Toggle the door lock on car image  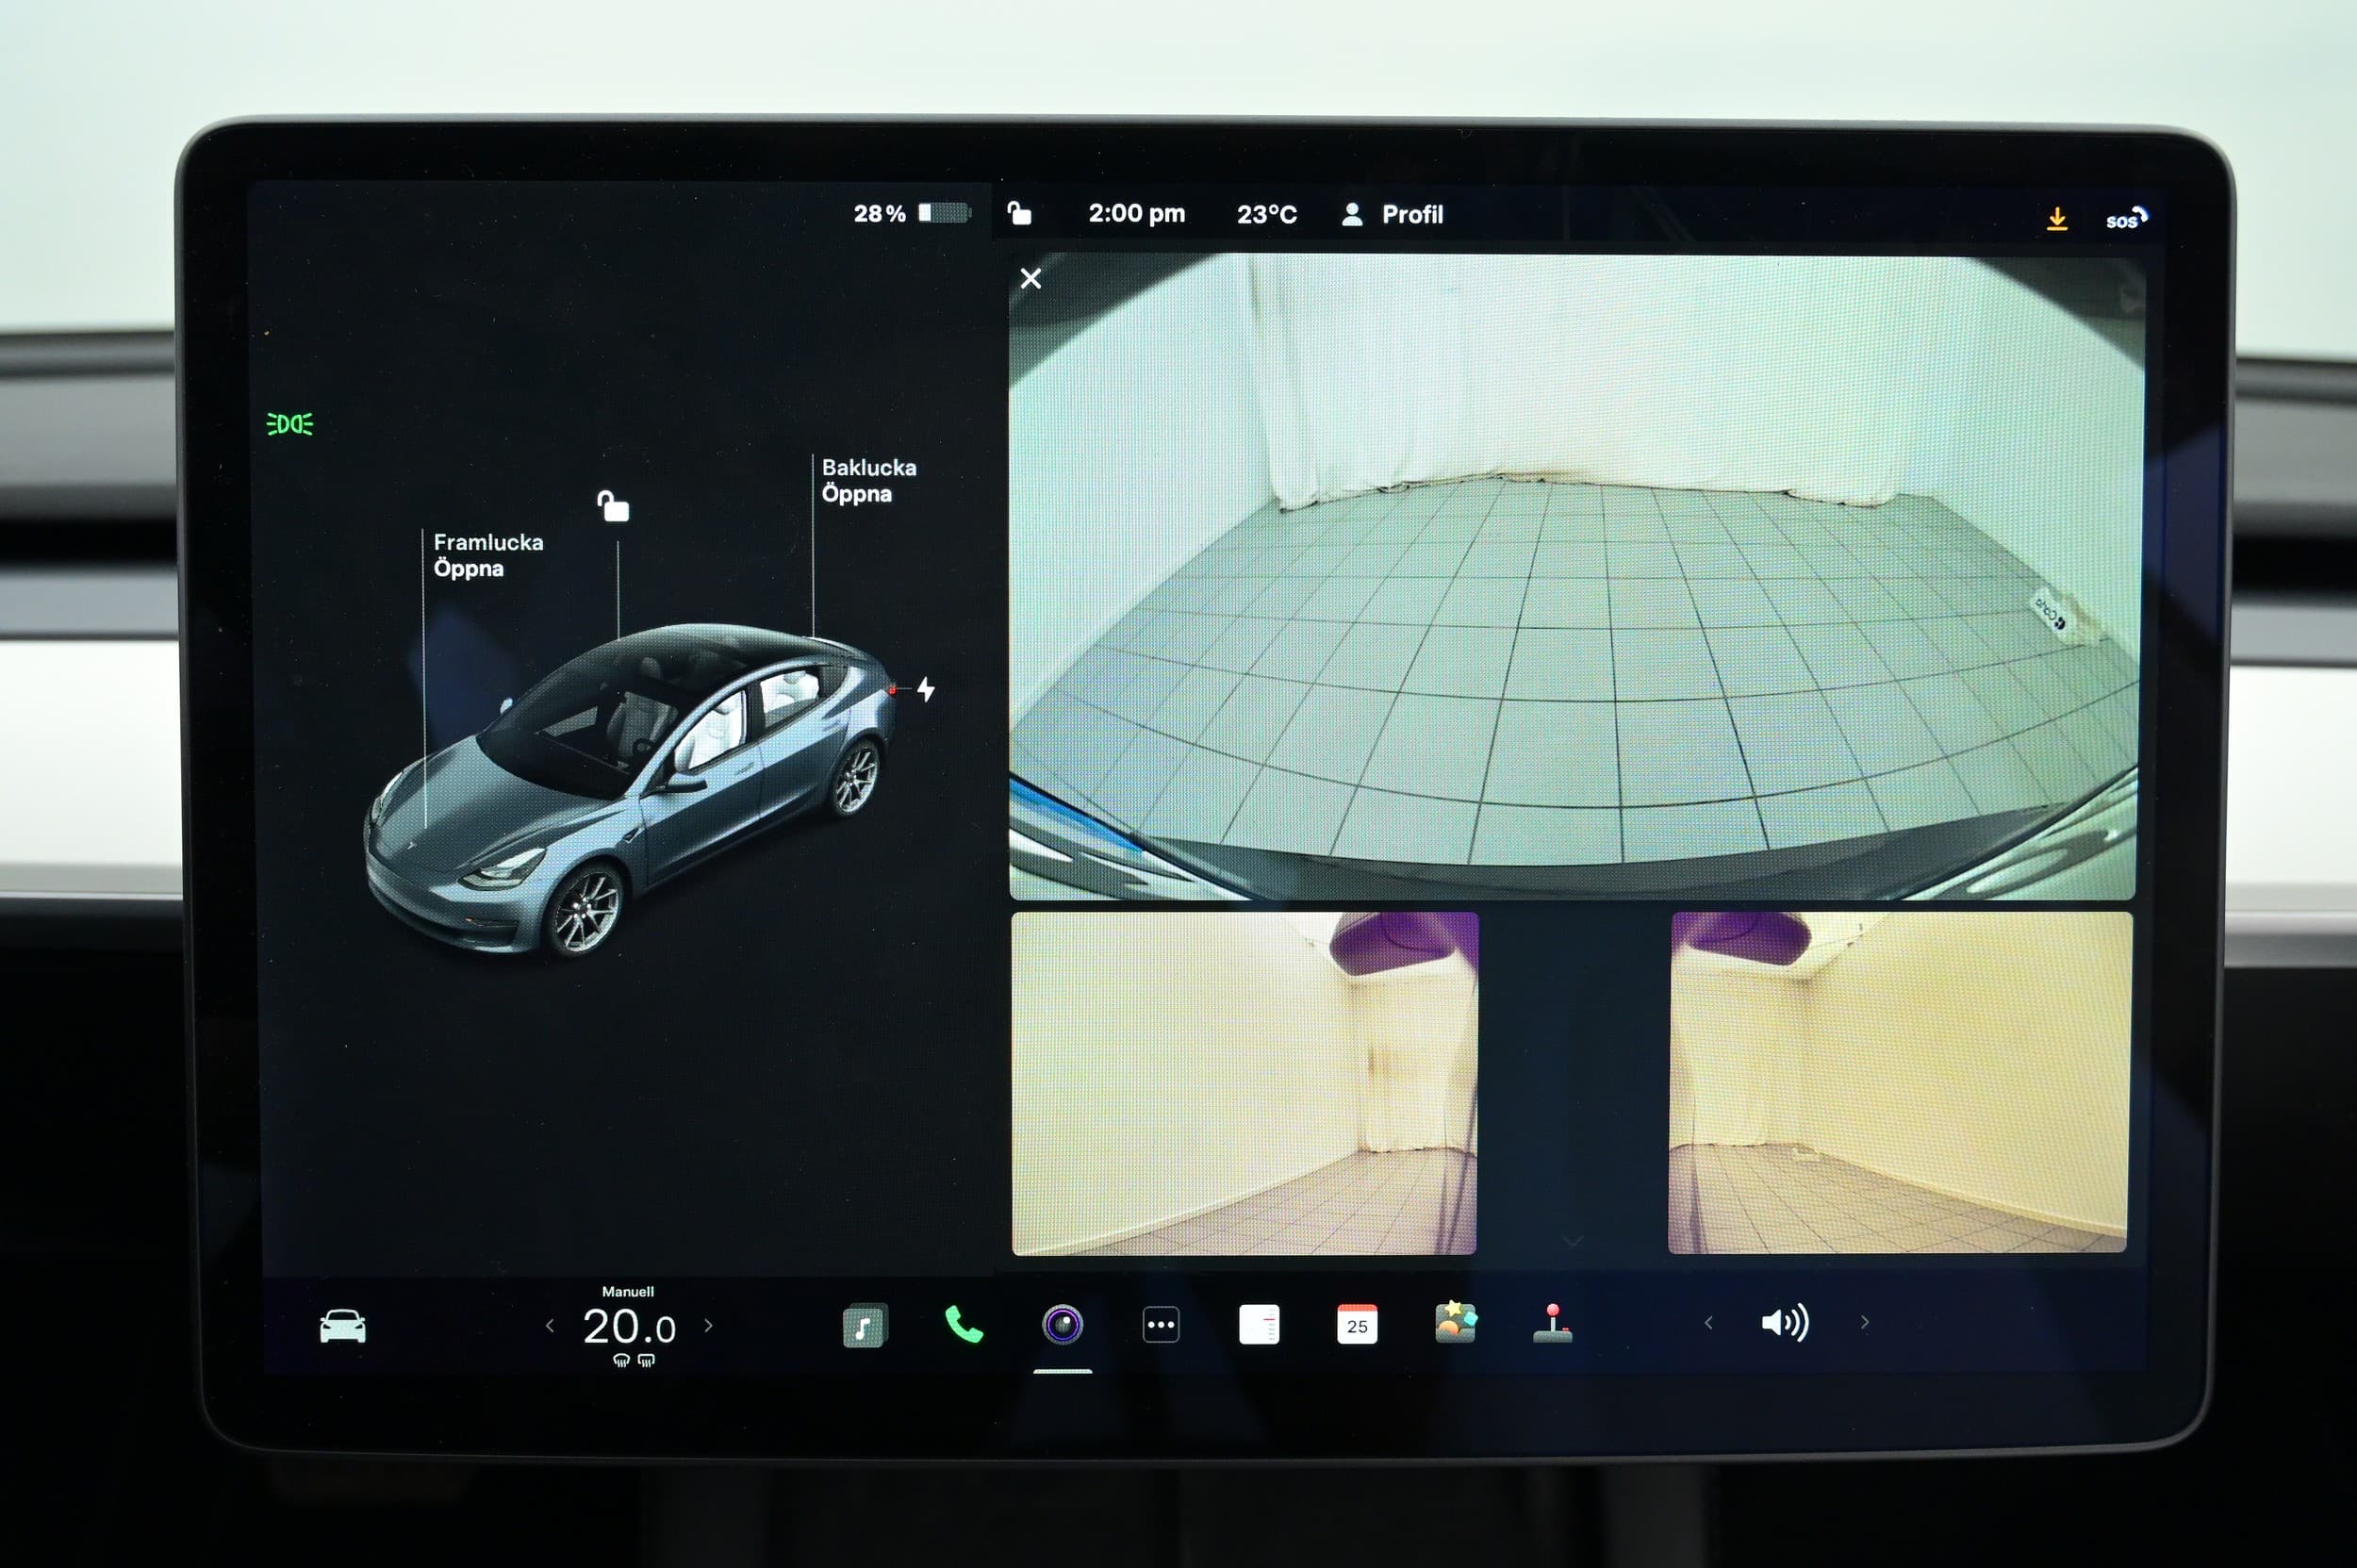click(x=613, y=507)
